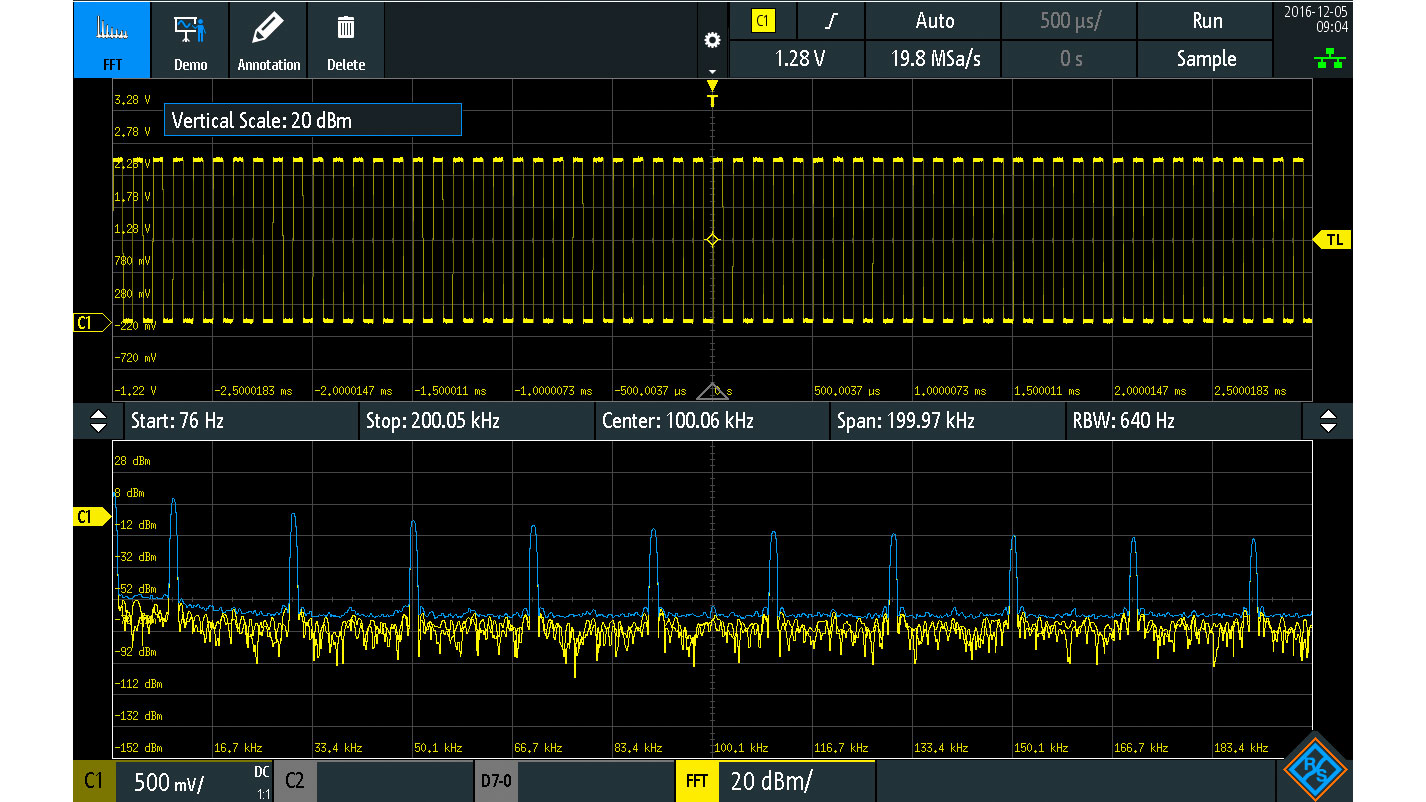Open the FFT 20 dBm/ tab

click(775, 781)
